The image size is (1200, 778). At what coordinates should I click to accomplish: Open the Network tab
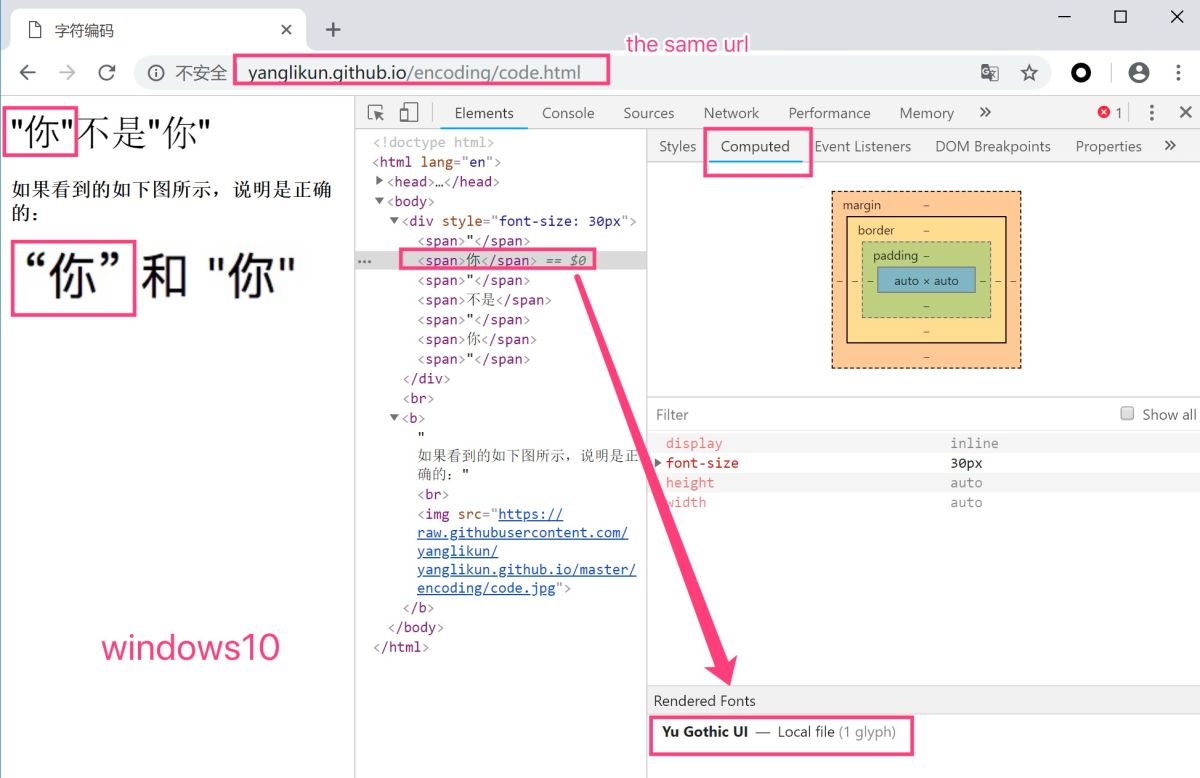pyautogui.click(x=731, y=113)
